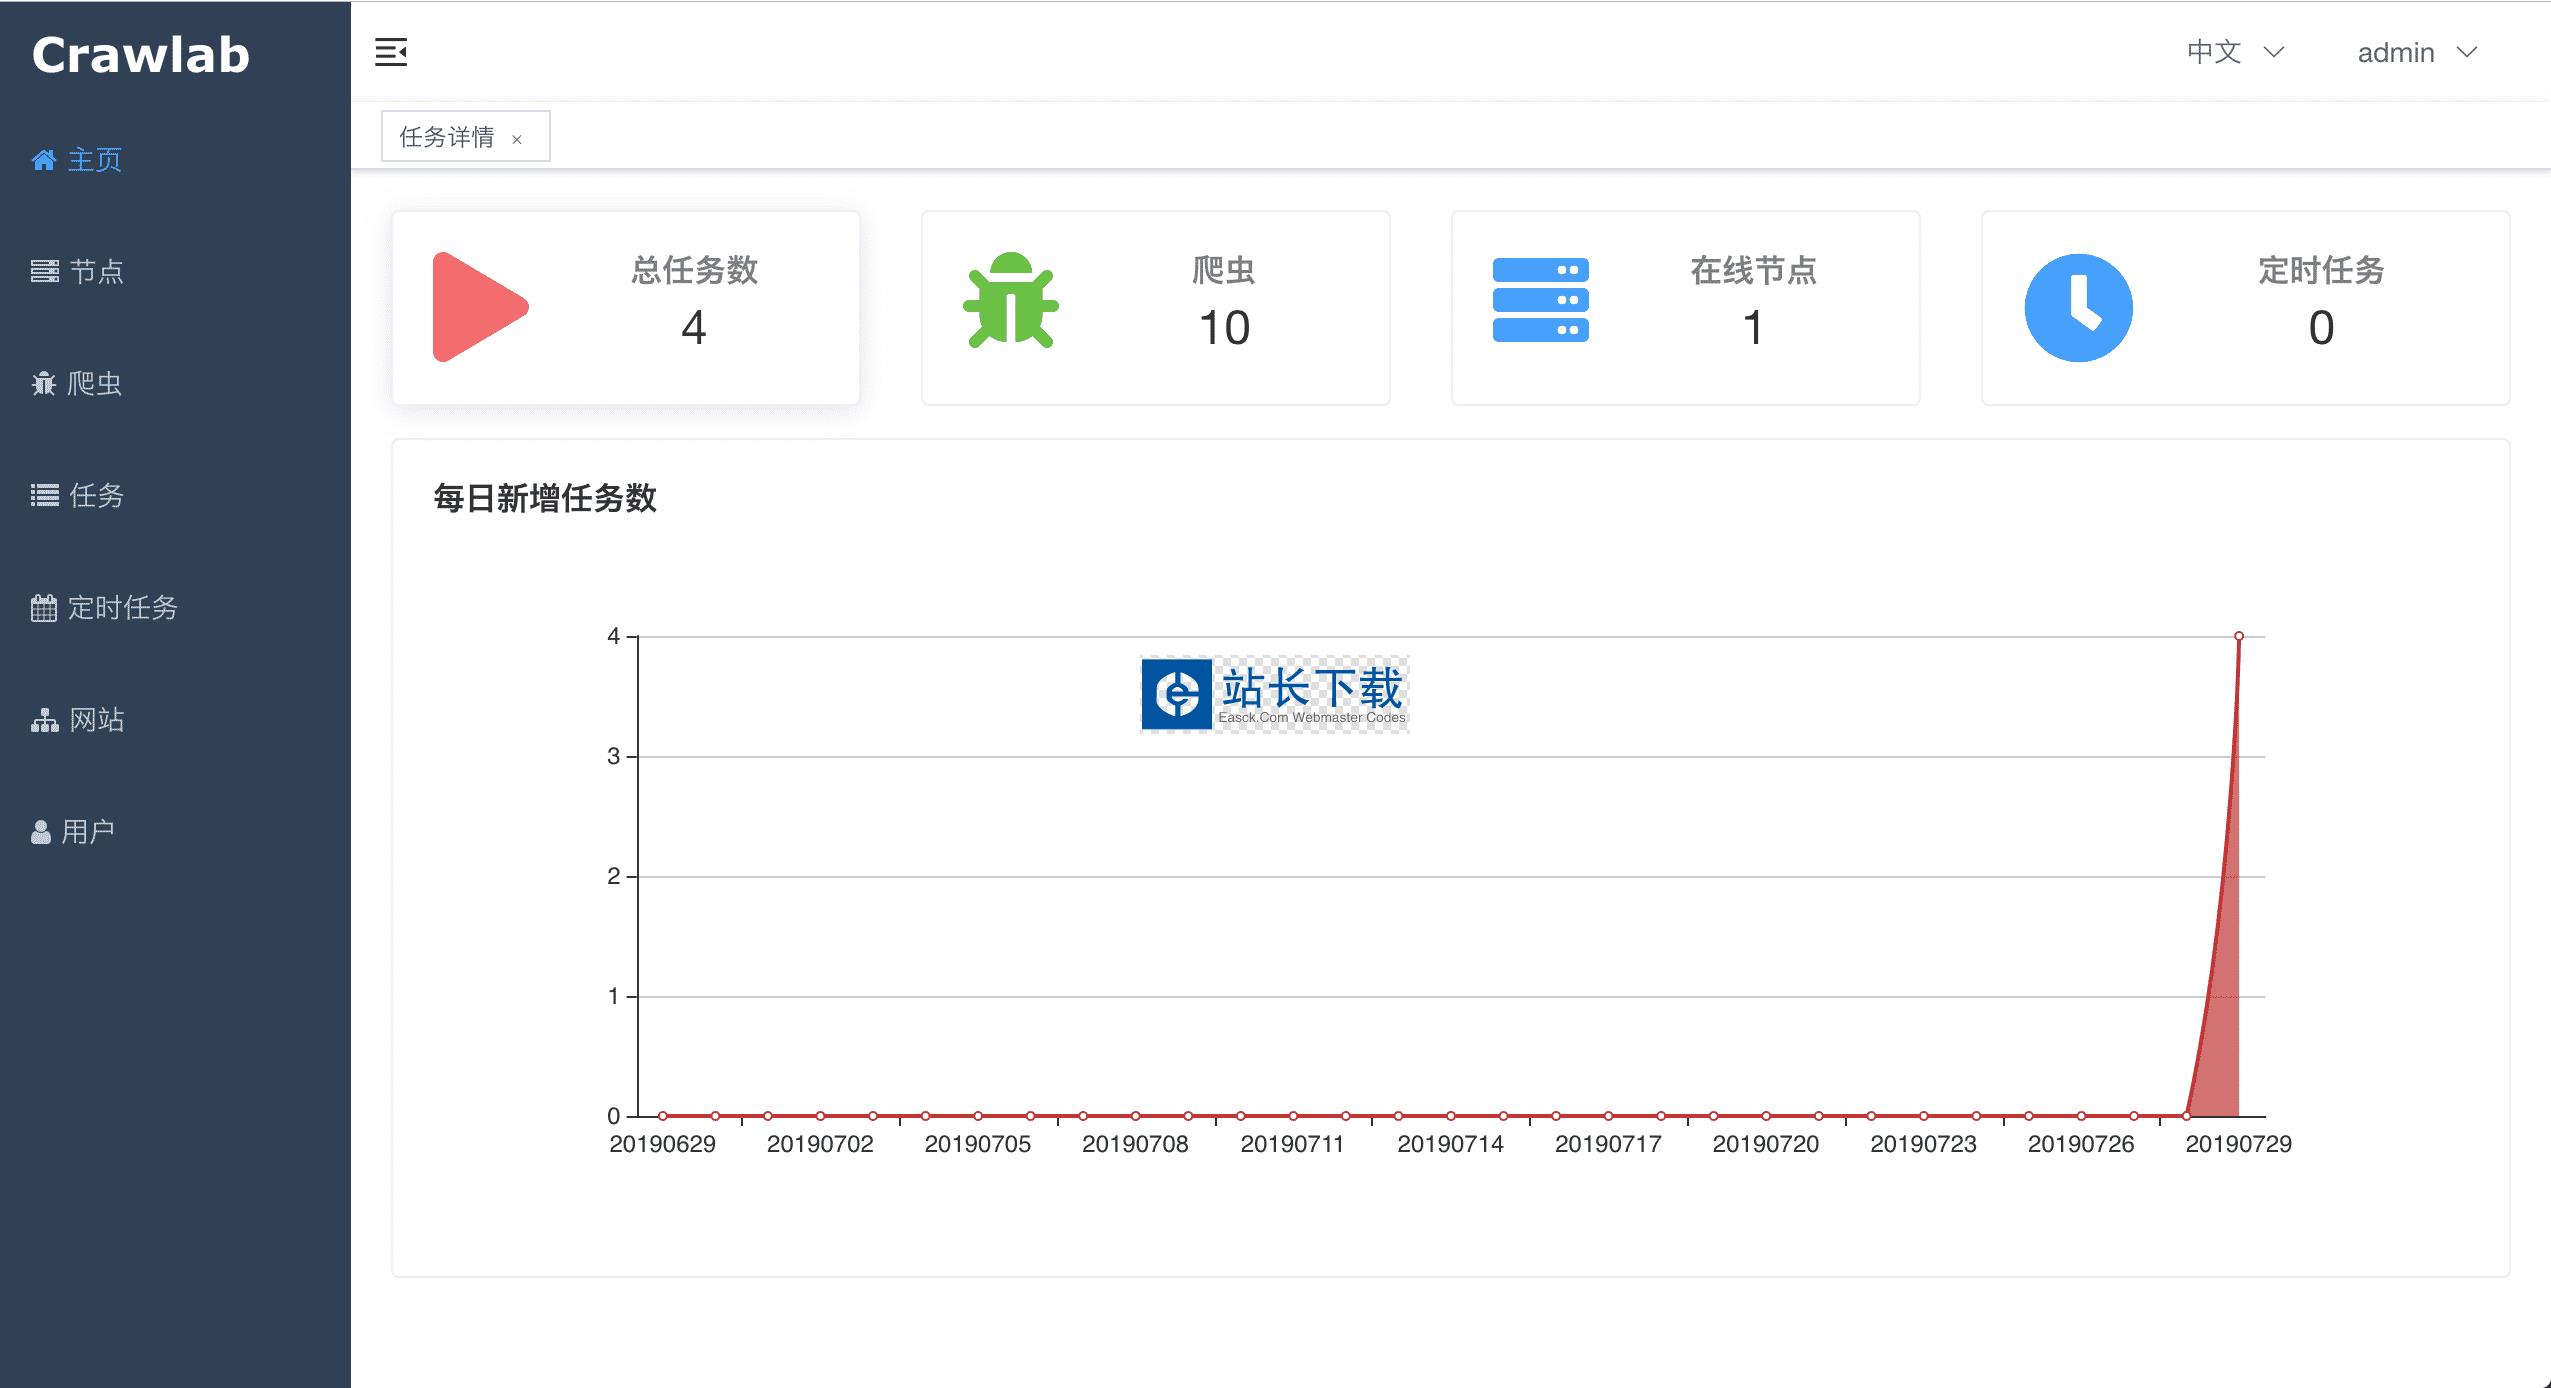Click the nodes server icon in sidebar
The height and width of the screenshot is (1388, 2551).
click(x=44, y=271)
